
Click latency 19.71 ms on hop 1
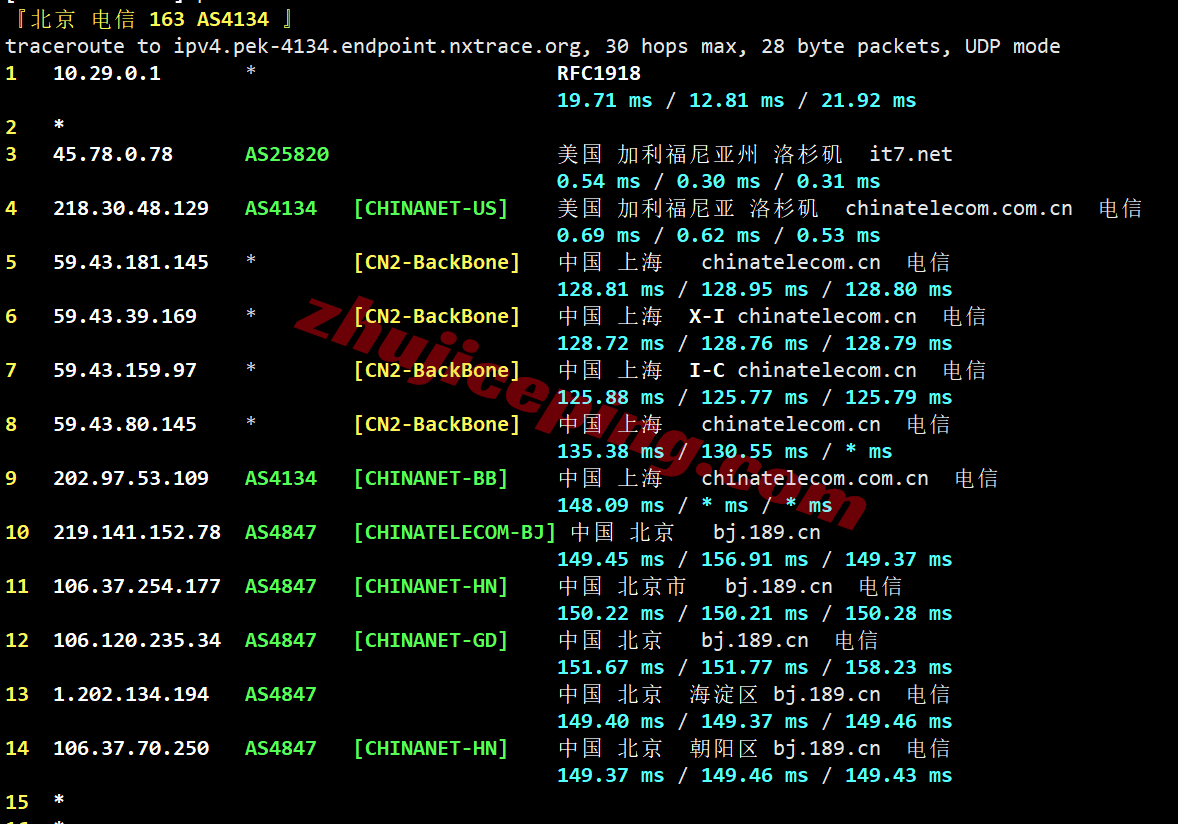pos(605,101)
